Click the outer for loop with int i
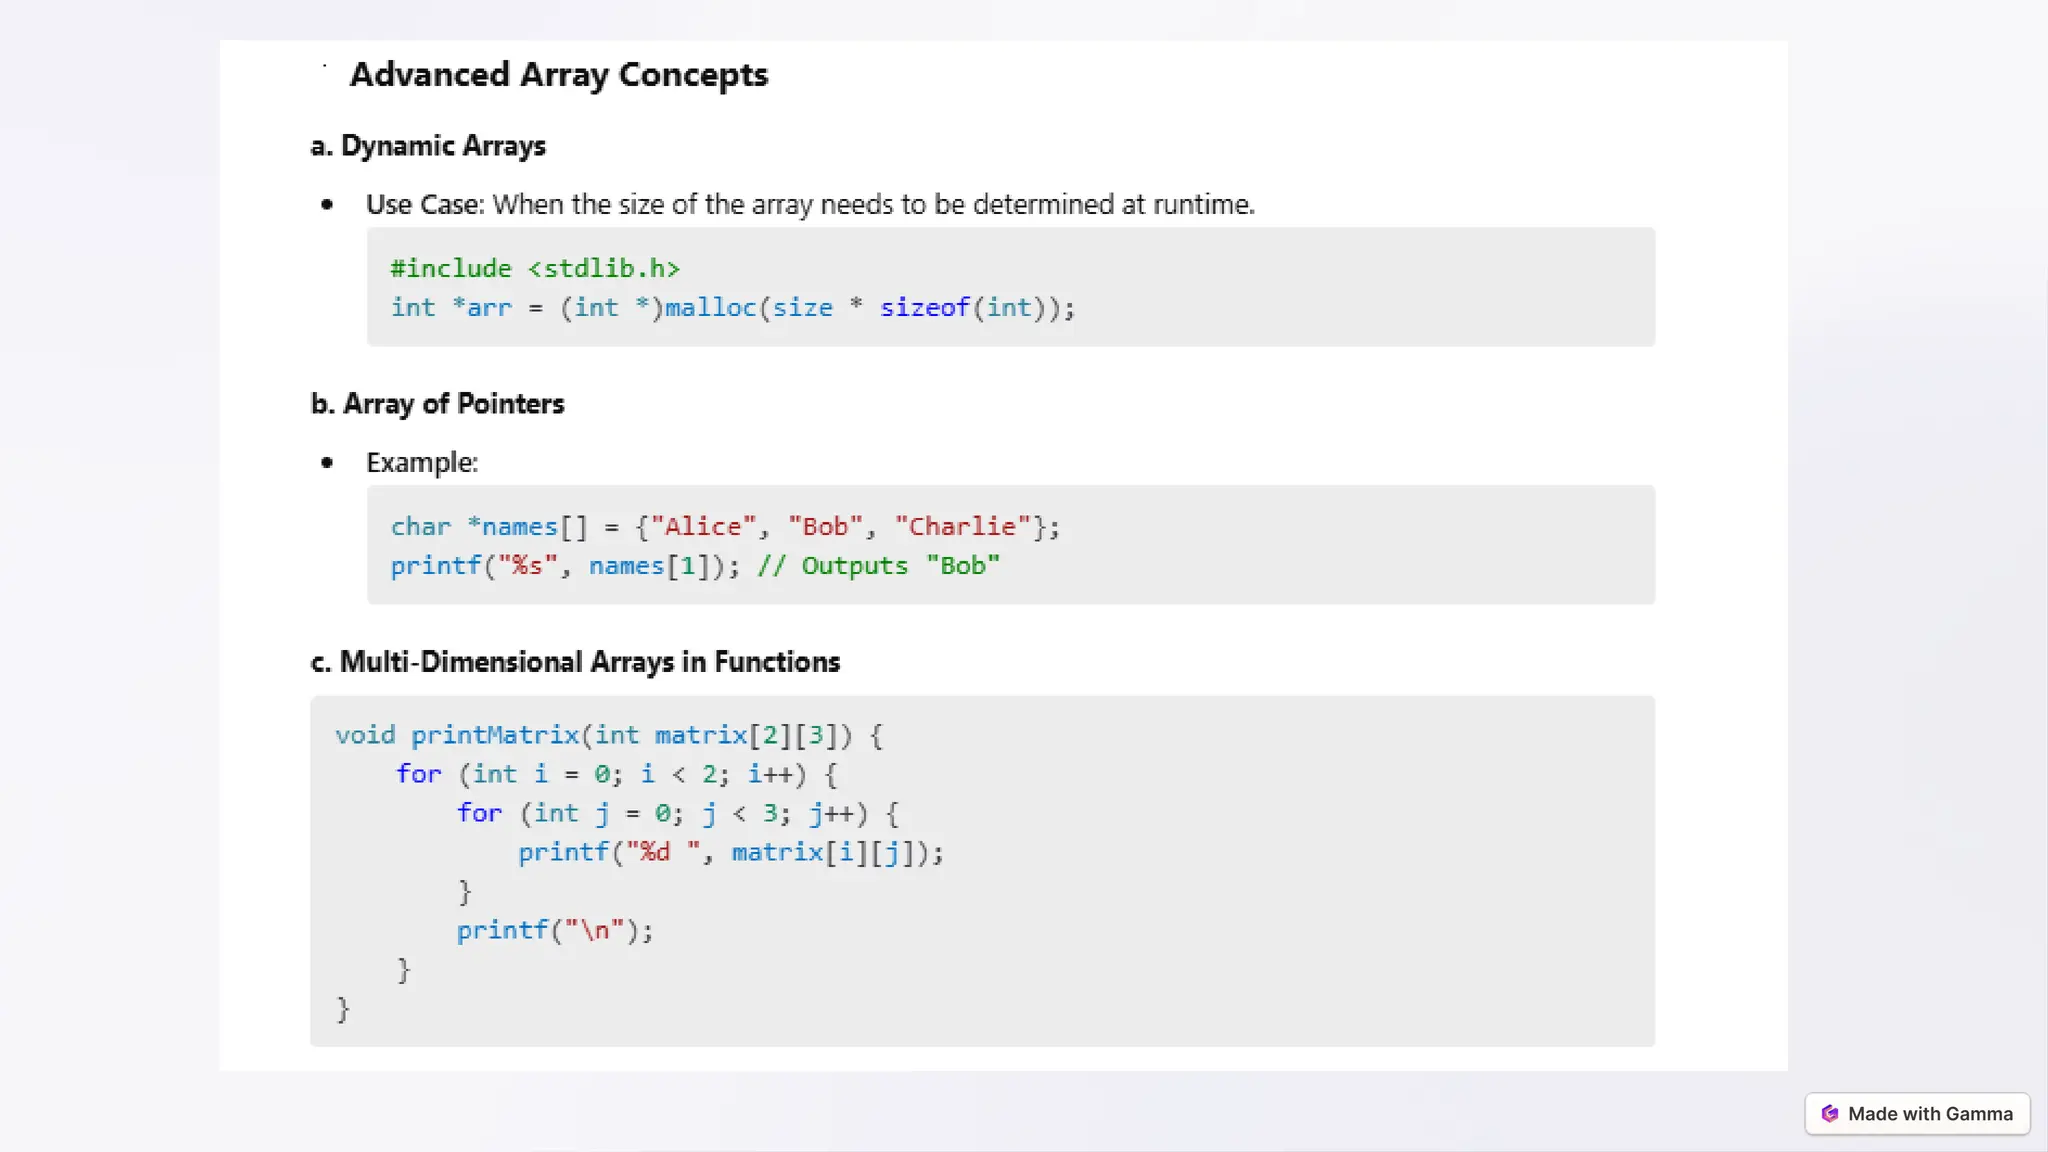2048x1152 pixels. [616, 775]
